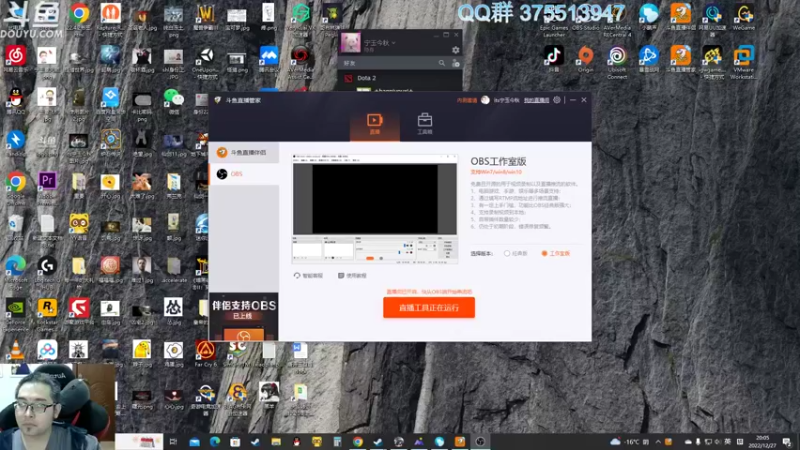Switch to the 直播 tab in Douyu manager
Image resolution: width=800 pixels, height=450 pixels.
point(374,124)
